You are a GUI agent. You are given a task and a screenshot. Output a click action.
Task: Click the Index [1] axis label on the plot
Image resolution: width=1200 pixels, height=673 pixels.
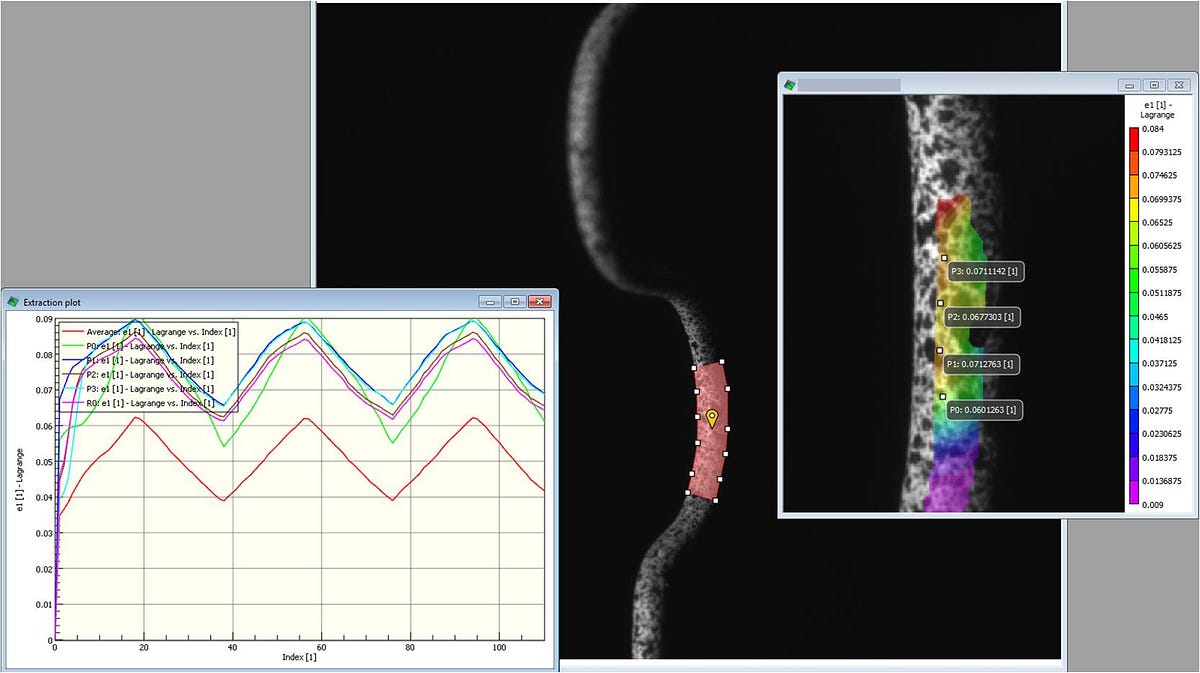pyautogui.click(x=298, y=658)
